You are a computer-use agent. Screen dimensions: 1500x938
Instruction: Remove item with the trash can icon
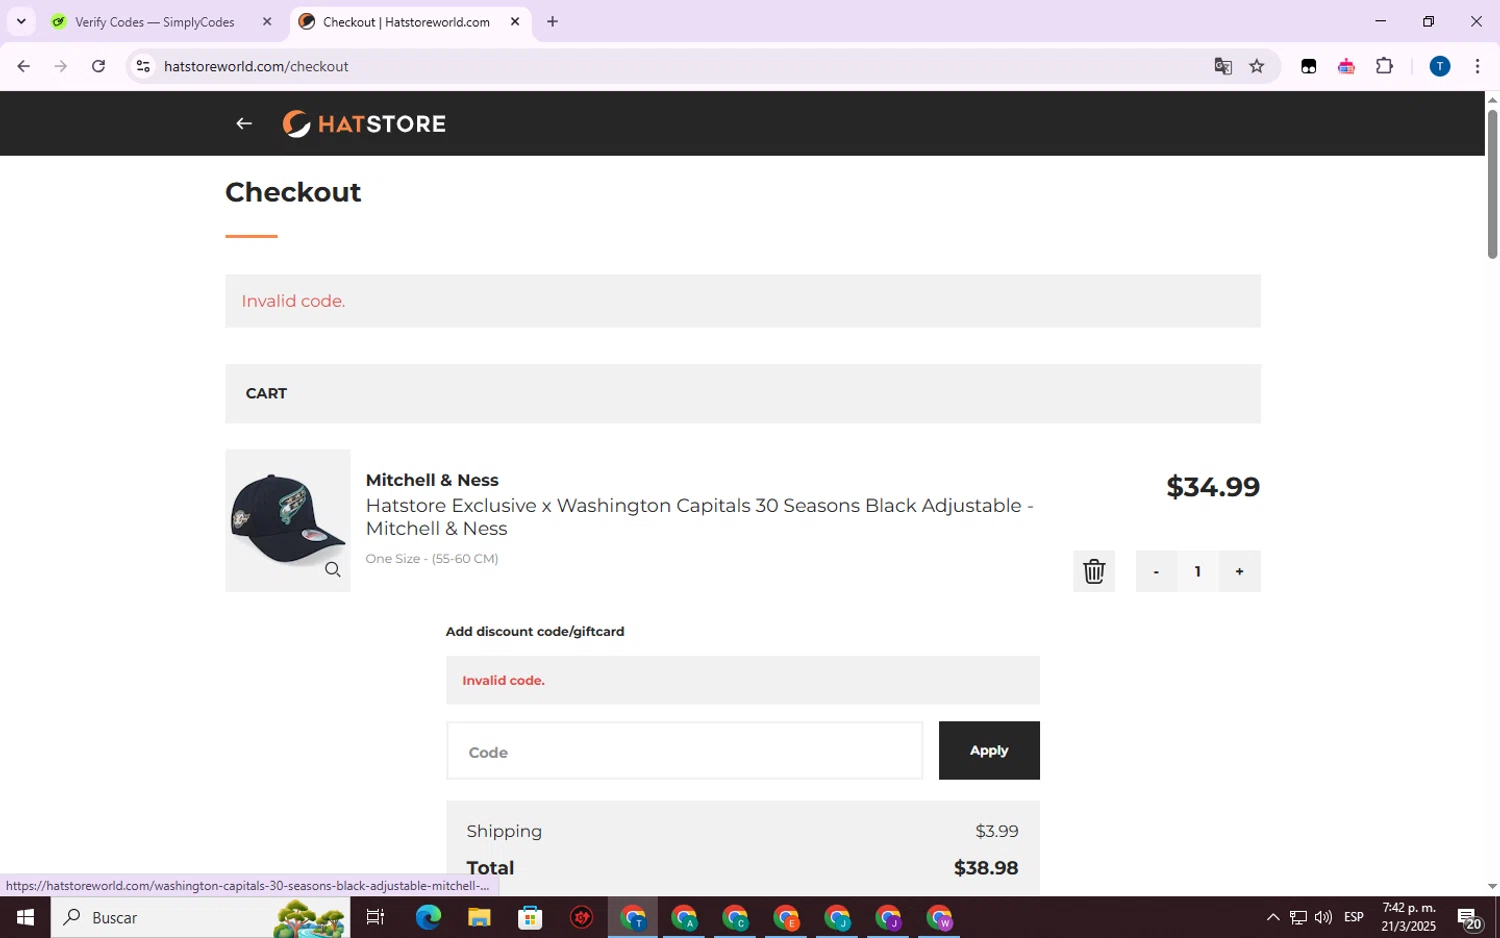click(x=1094, y=571)
